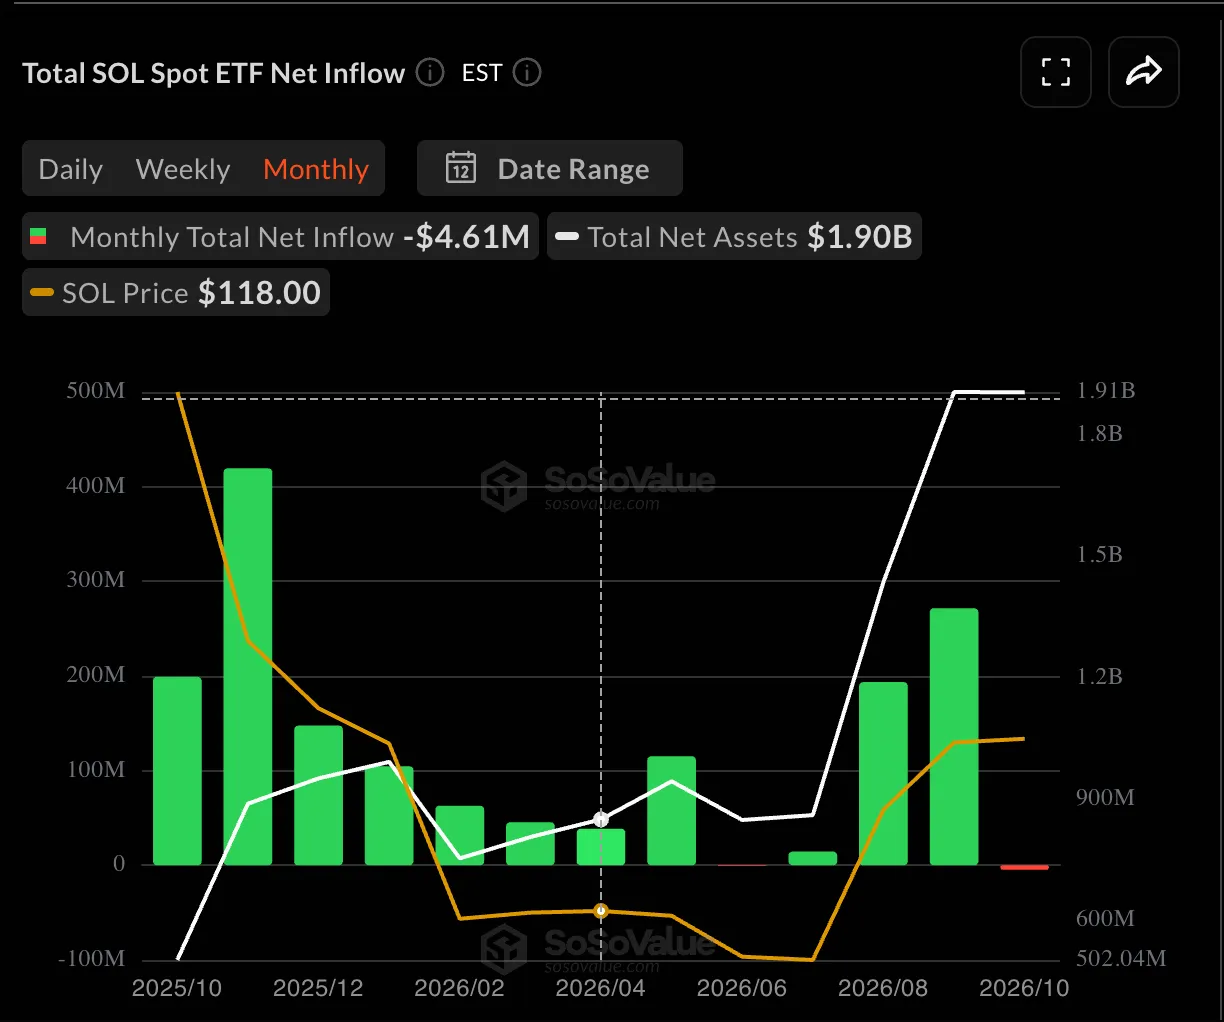Click the 2026/06 x-axis label
This screenshot has width=1224, height=1022.
point(742,988)
